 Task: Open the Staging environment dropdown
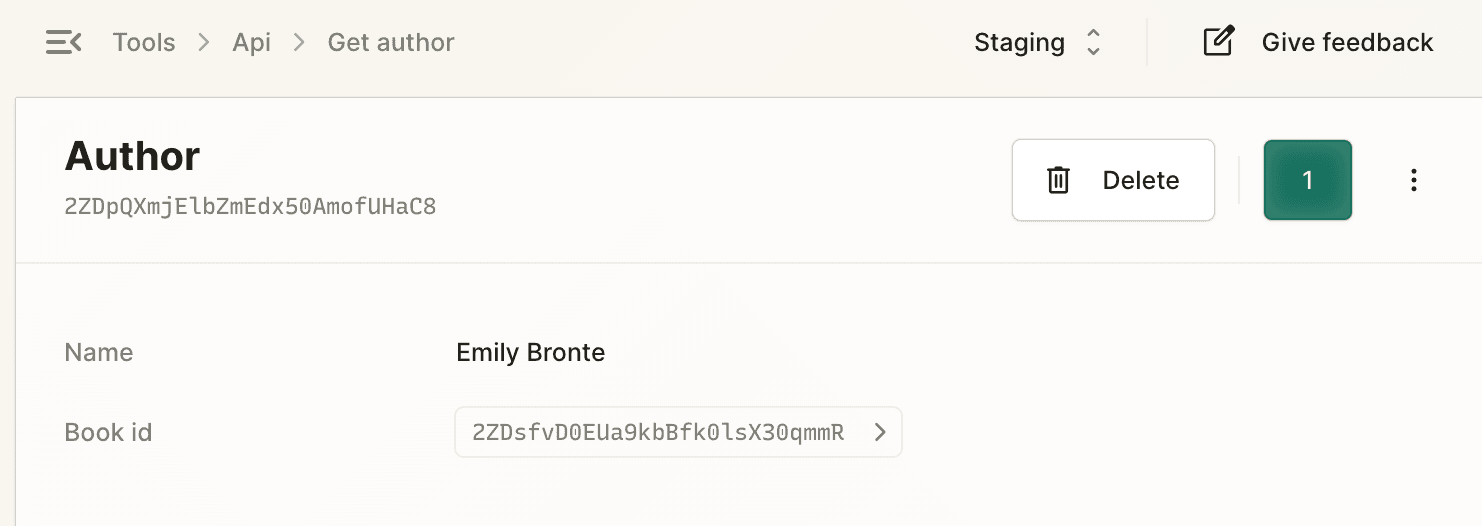1038,42
